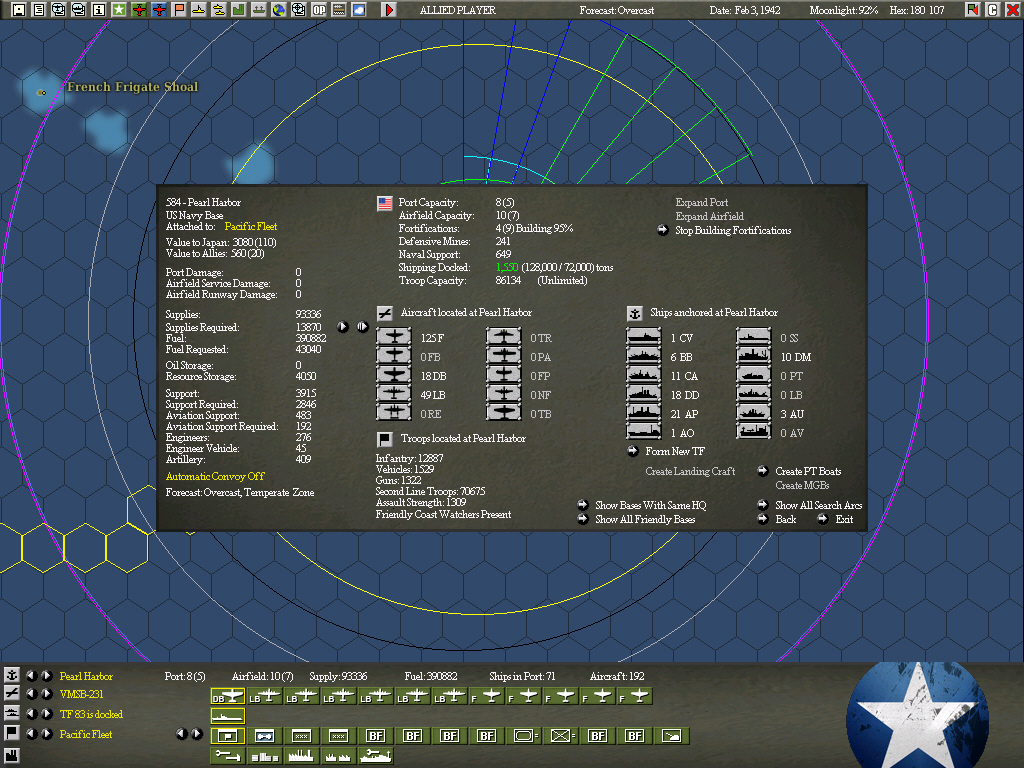The height and width of the screenshot is (768, 1024).
Task: Go to next air unit after VMSB-231
Action: point(47,694)
